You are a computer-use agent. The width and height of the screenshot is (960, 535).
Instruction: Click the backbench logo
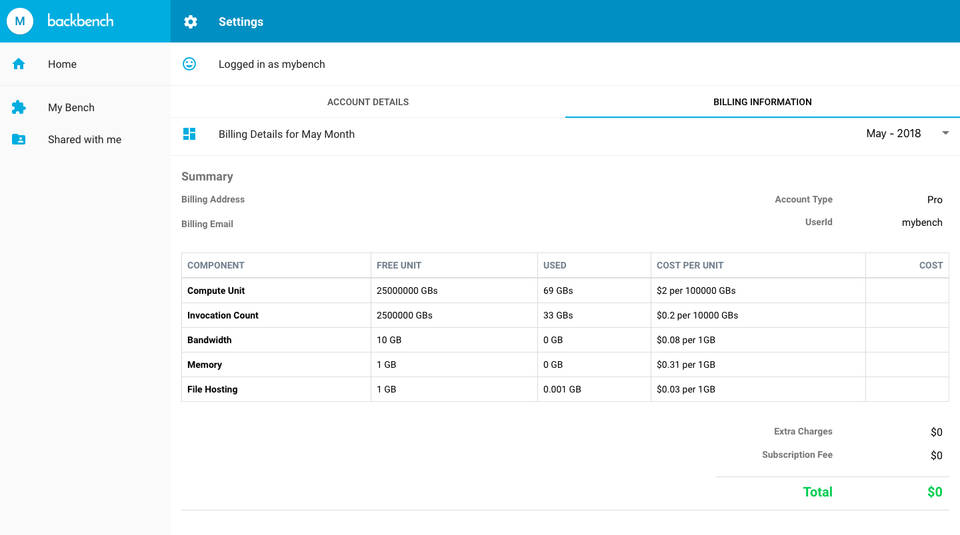81,21
